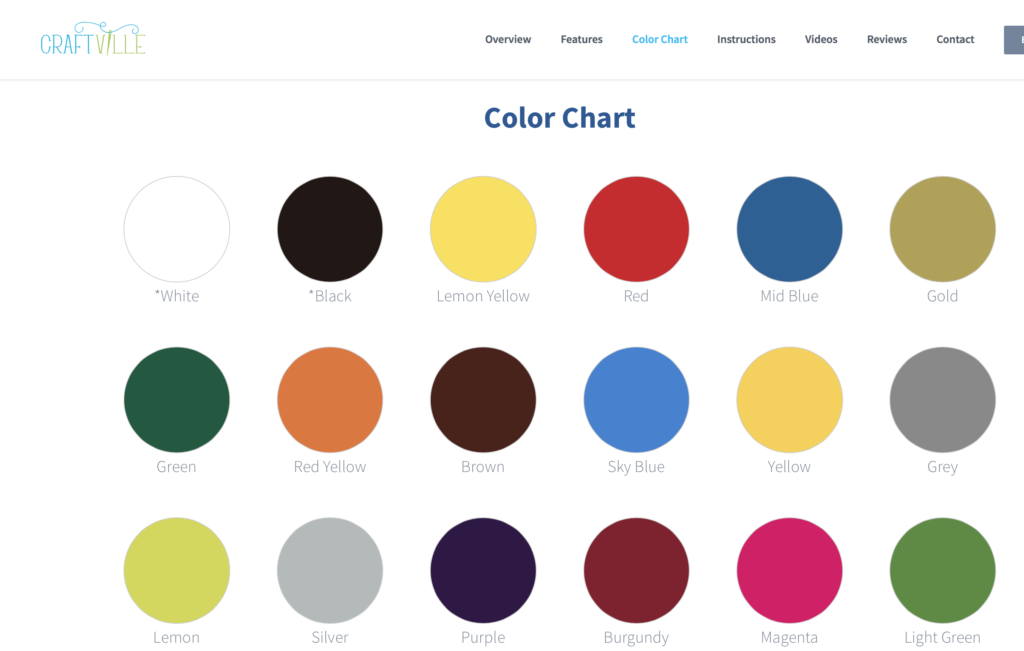Click the "Light Green" label

(x=942, y=638)
